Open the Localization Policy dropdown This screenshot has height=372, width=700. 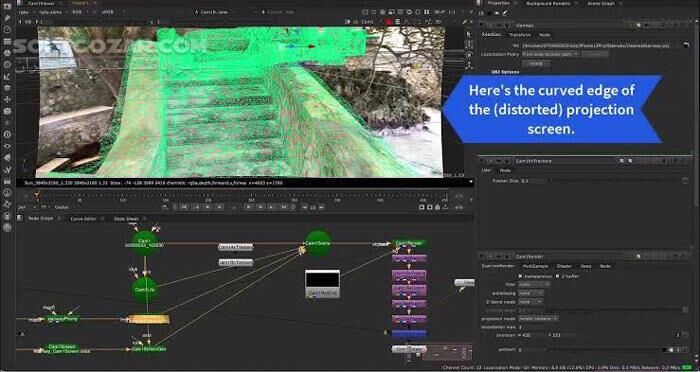(550, 54)
